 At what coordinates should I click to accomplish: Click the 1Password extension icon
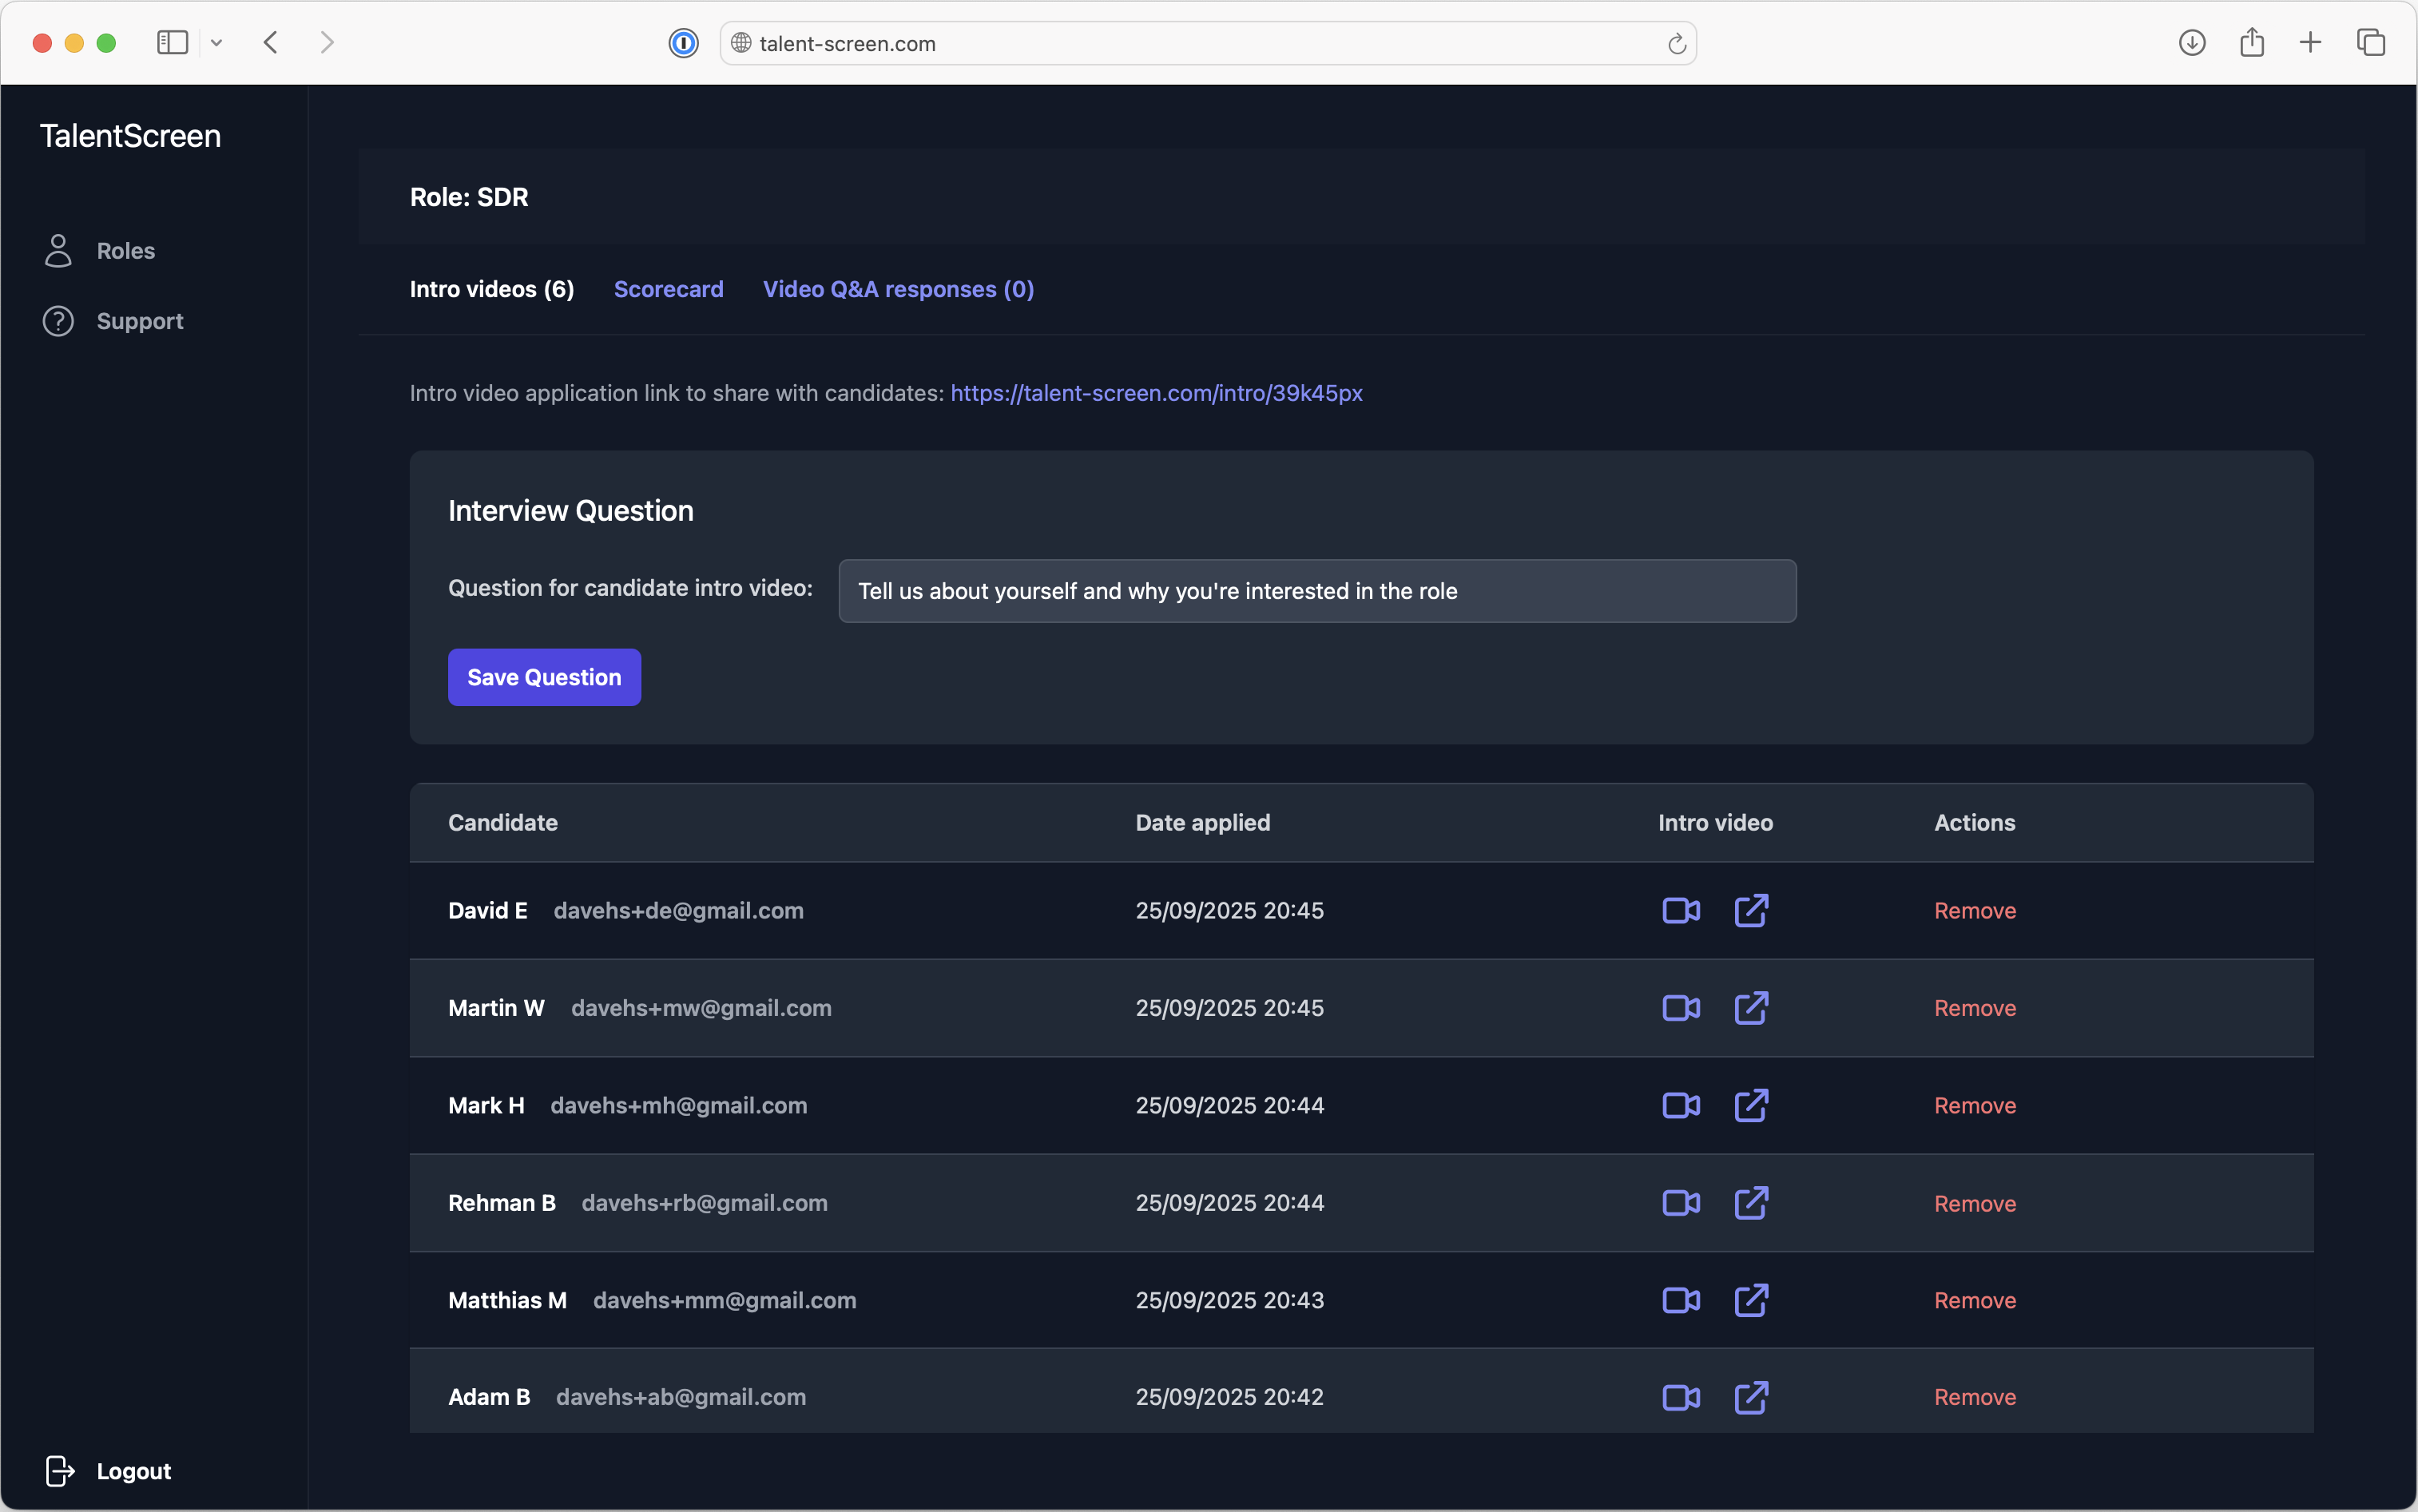[x=684, y=43]
